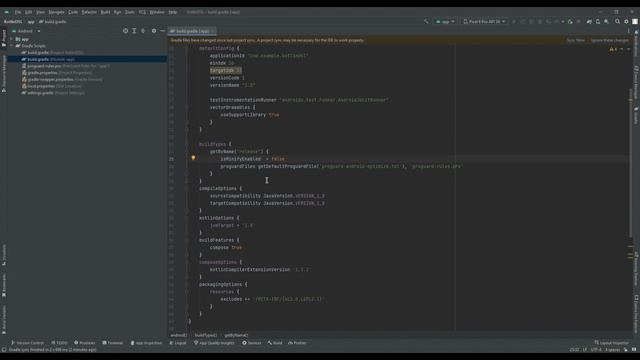The width and height of the screenshot is (640, 360).
Task: Open the File menu
Action: [18, 12]
